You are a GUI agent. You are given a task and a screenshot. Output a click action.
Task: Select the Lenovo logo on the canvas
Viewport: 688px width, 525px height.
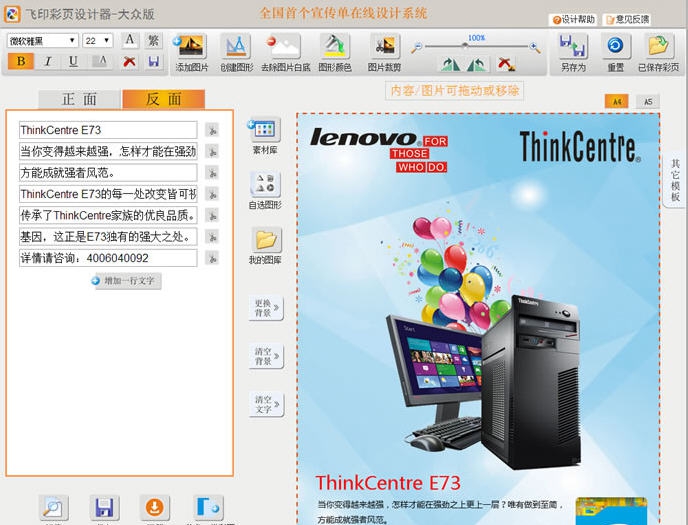point(379,150)
